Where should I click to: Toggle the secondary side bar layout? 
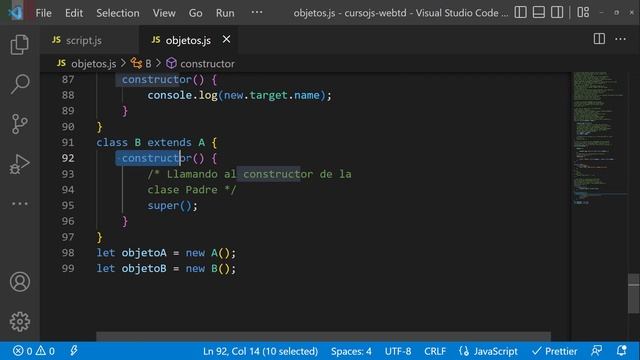(557, 12)
